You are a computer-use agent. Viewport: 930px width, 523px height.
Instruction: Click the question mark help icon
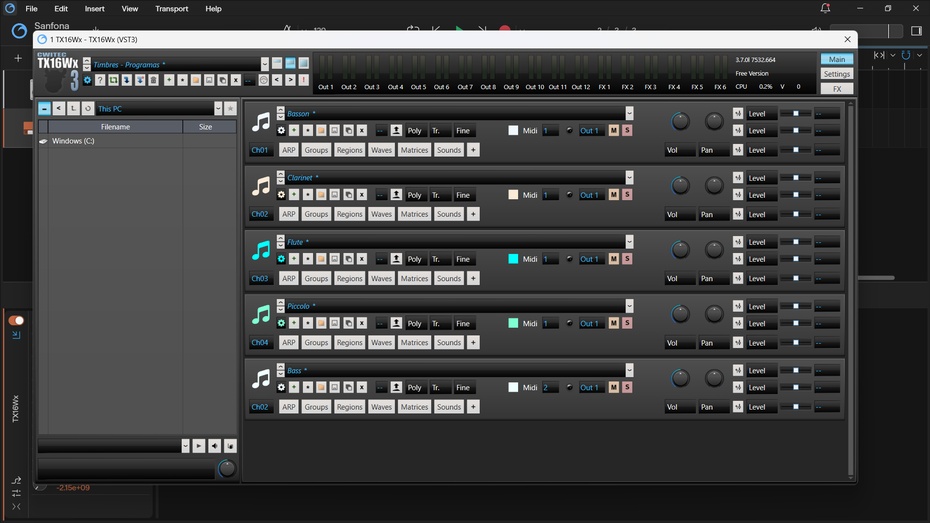click(x=100, y=80)
